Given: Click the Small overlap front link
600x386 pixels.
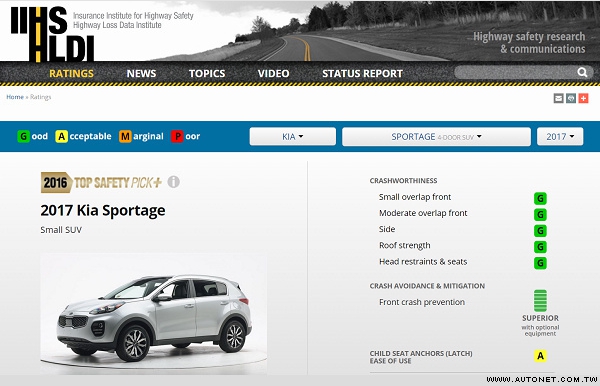Looking at the screenshot, I should point(415,197).
